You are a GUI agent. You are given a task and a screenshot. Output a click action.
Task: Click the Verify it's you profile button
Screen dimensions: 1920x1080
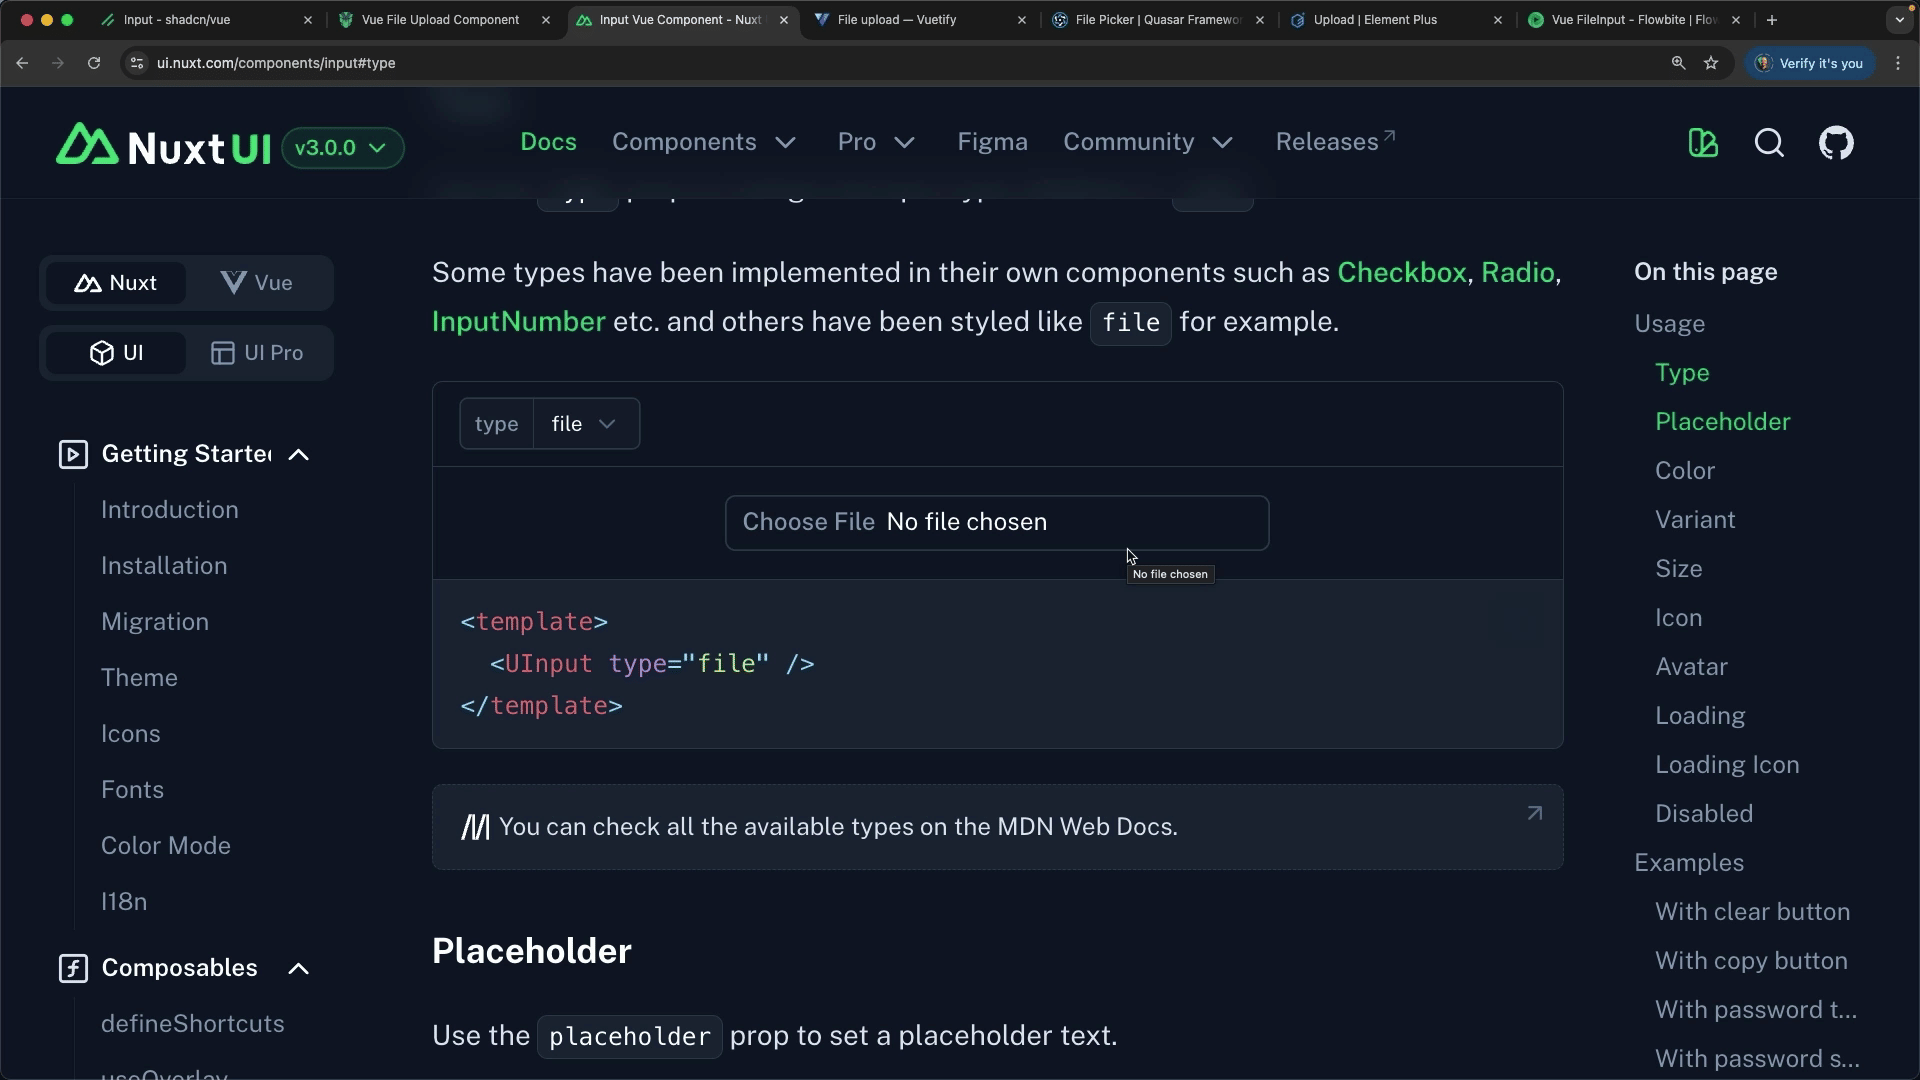pyautogui.click(x=1811, y=63)
